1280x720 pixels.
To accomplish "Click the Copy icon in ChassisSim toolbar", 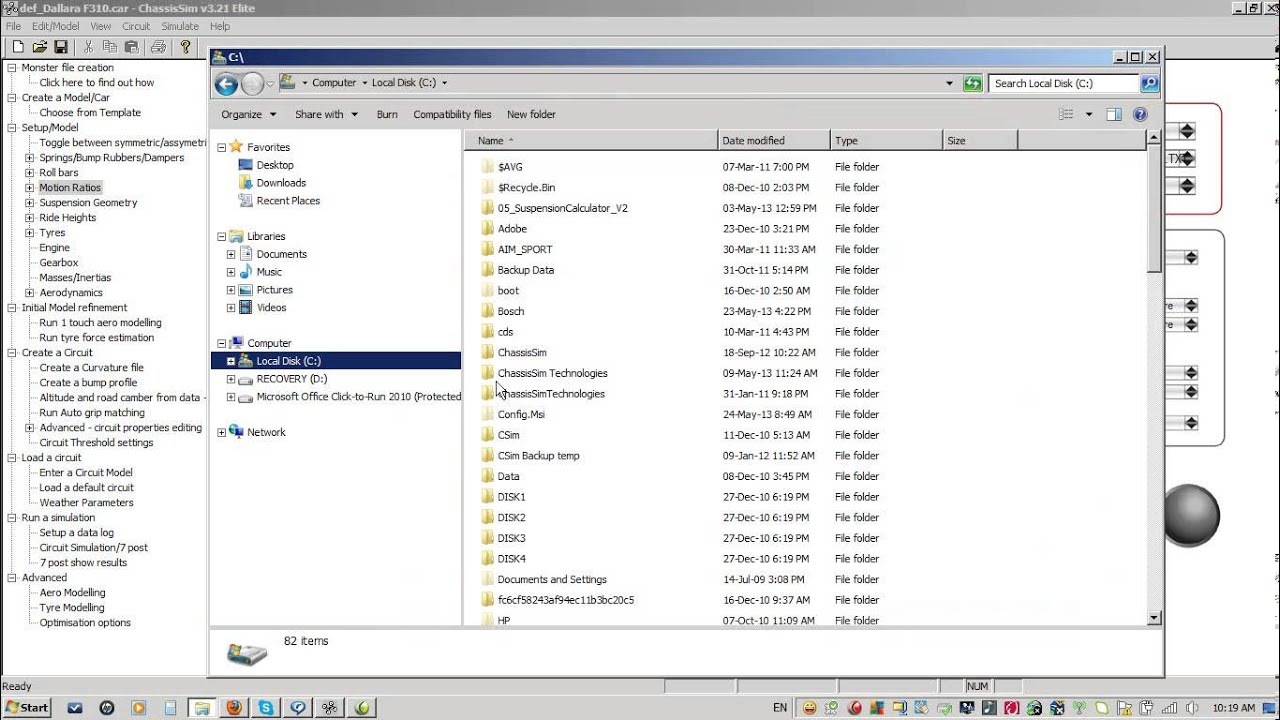I will [x=109, y=47].
